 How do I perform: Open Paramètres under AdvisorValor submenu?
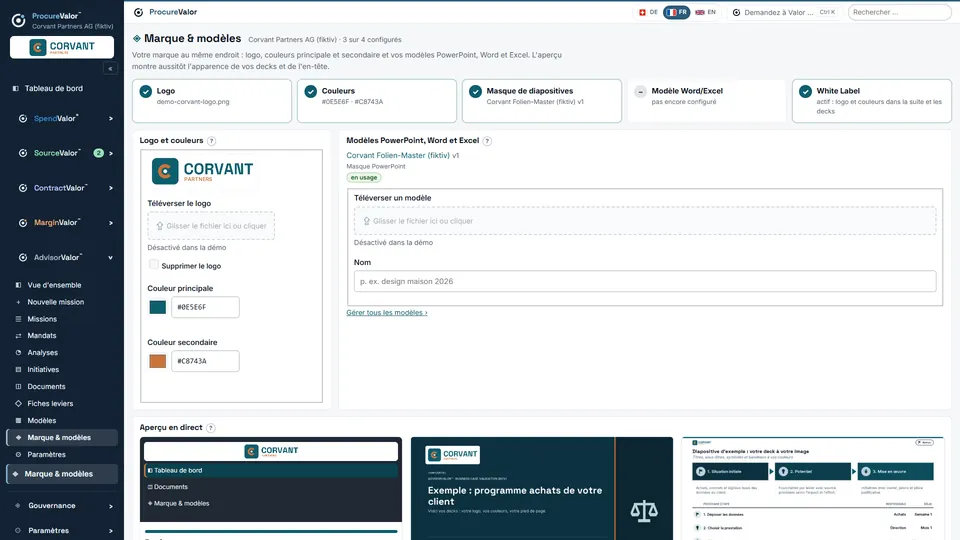coord(46,454)
